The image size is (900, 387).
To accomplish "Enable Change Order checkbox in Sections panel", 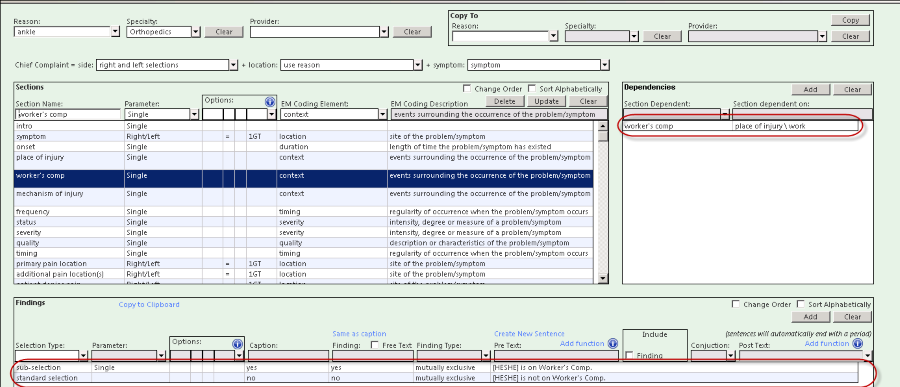I will (467, 89).
